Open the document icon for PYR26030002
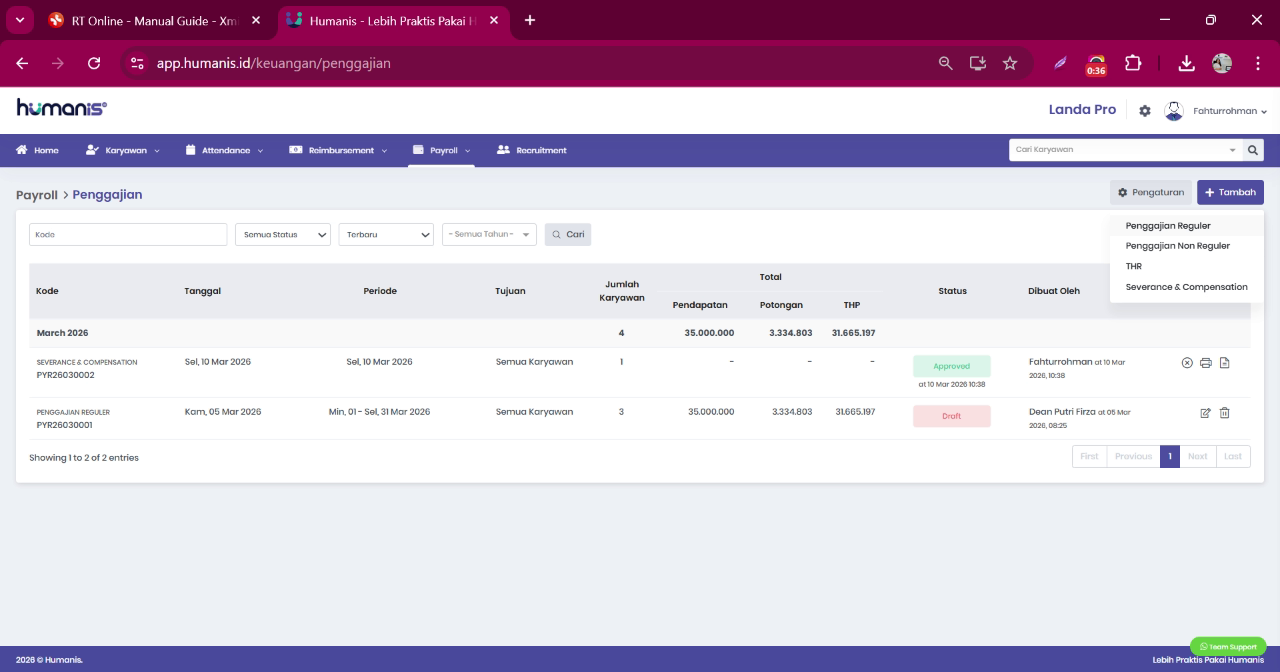 [1224, 363]
